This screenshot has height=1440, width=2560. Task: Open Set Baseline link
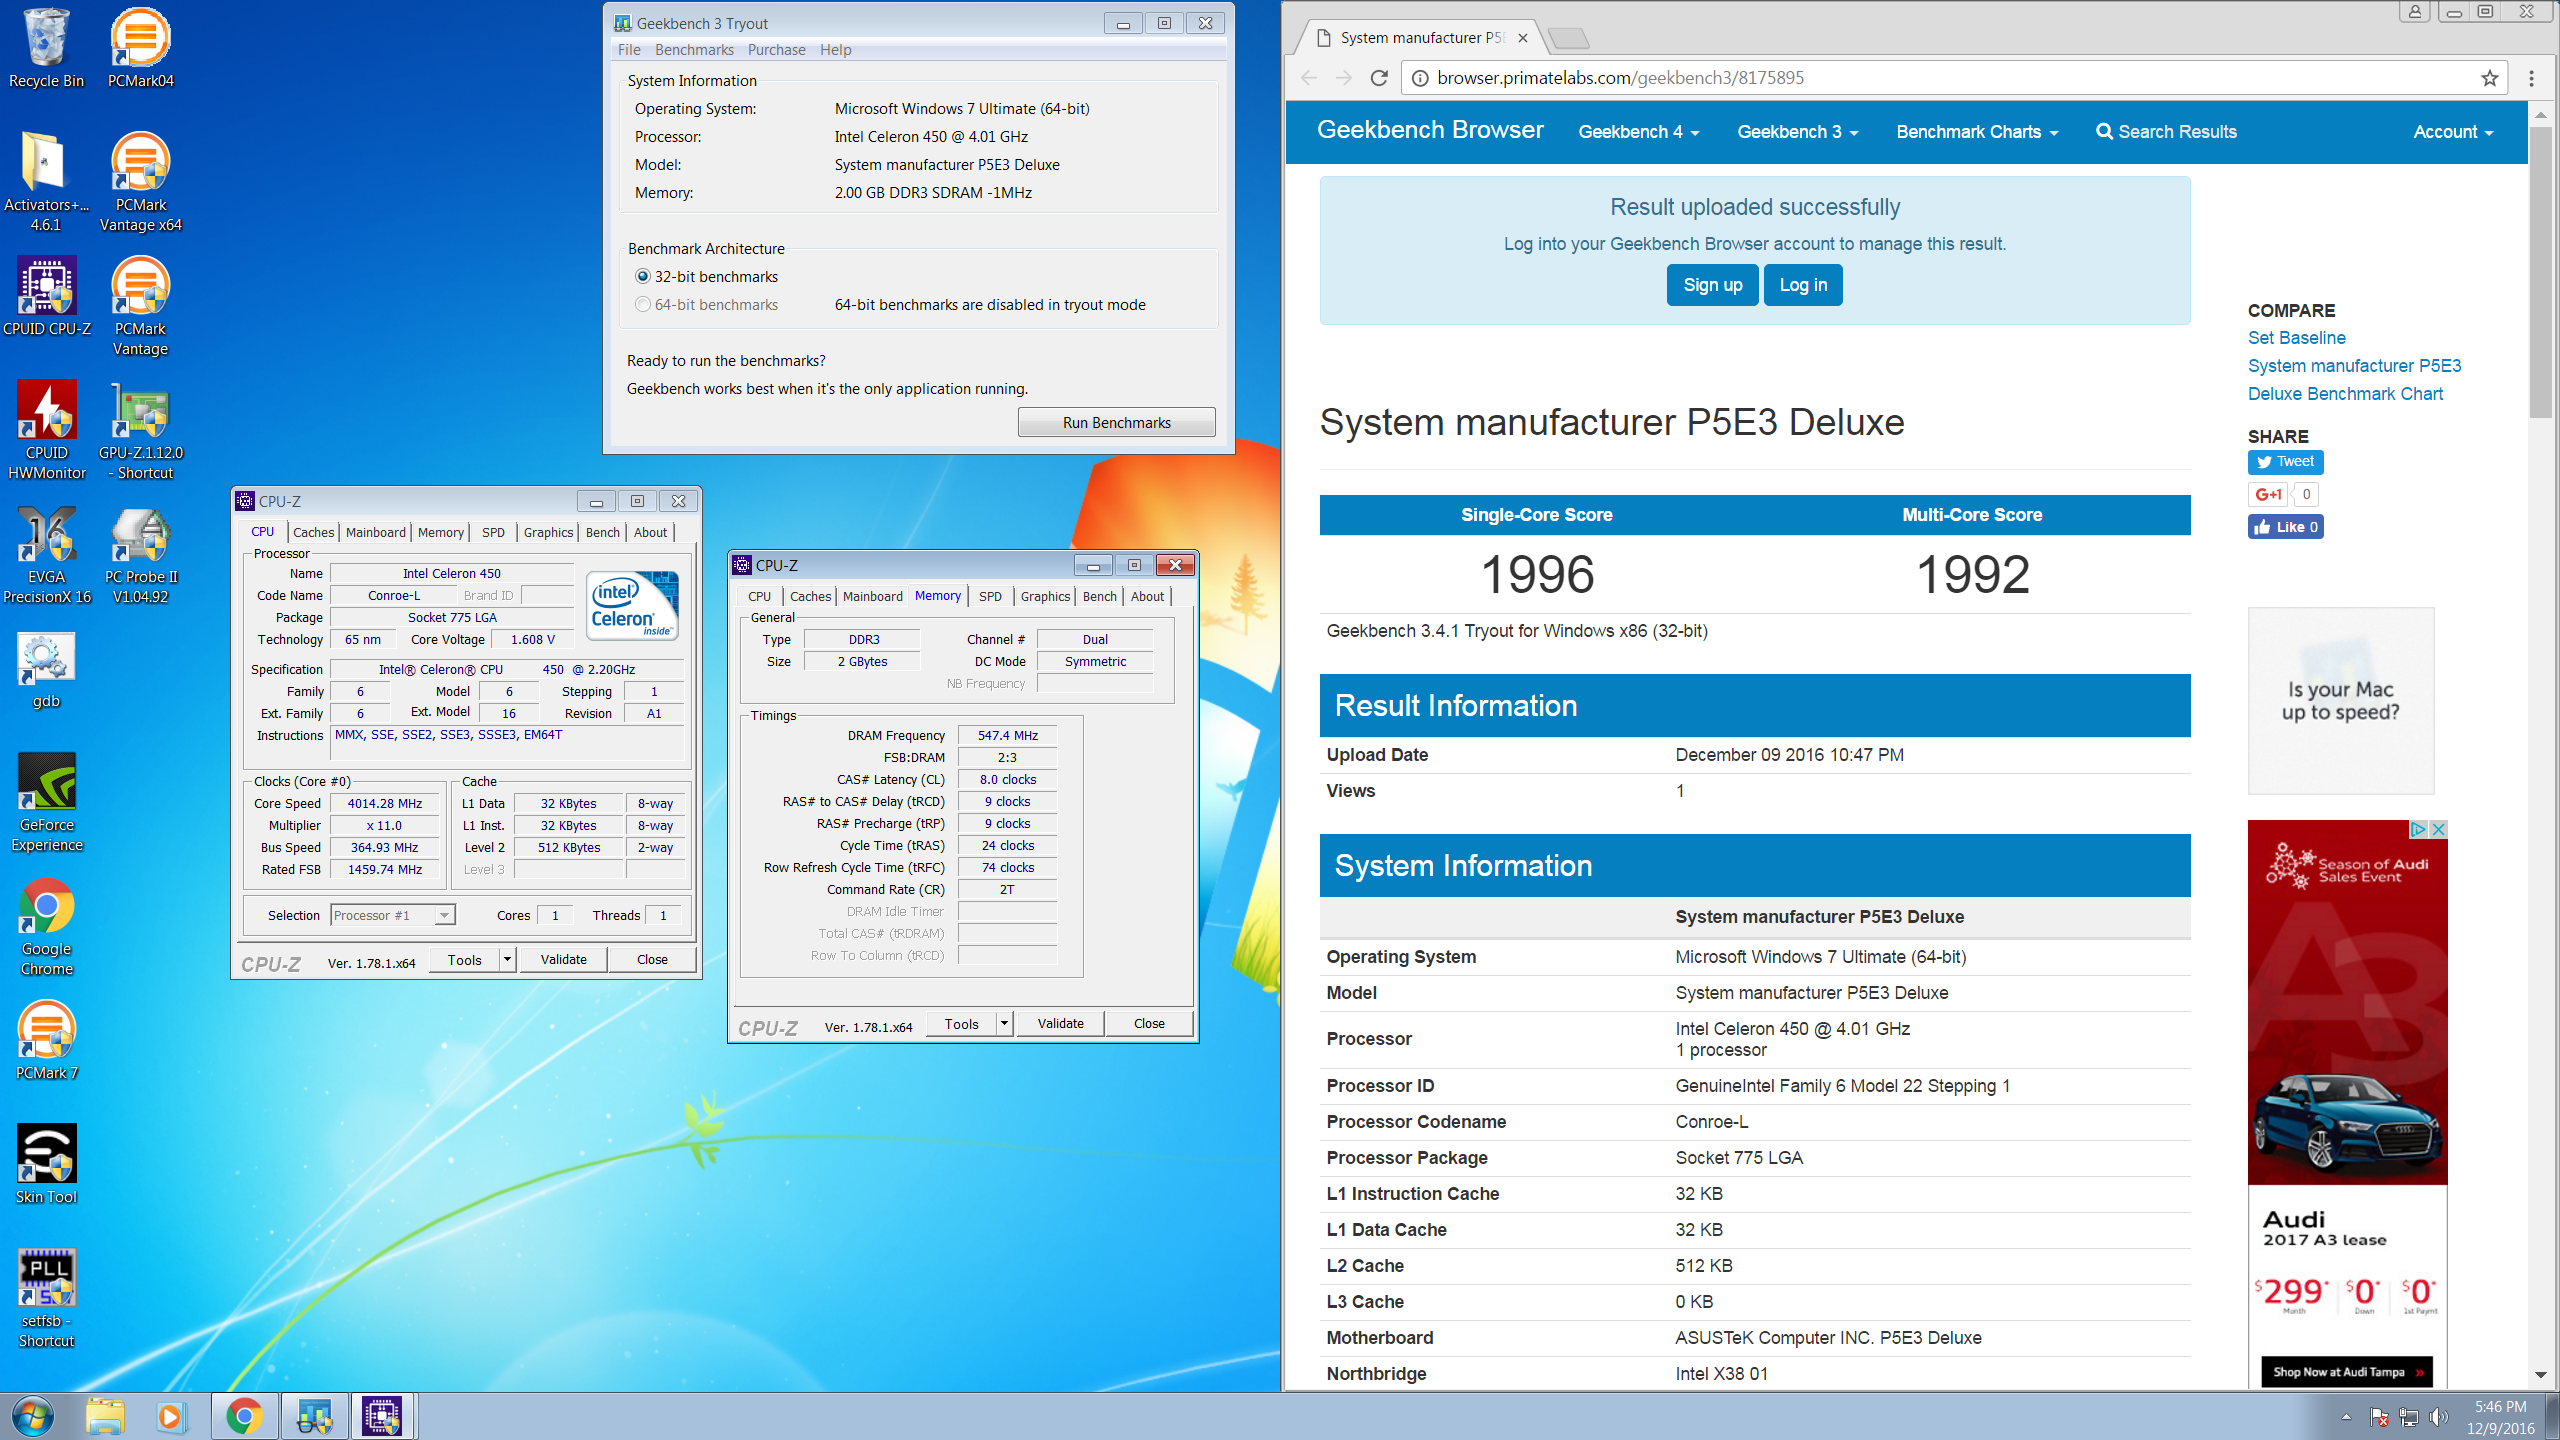pyautogui.click(x=2296, y=338)
